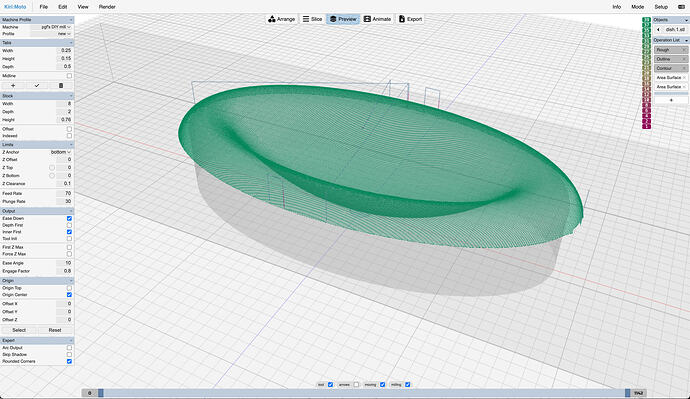This screenshot has width=690, height=399.
Task: Disable the Ease Down checkbox
Action: point(69,218)
